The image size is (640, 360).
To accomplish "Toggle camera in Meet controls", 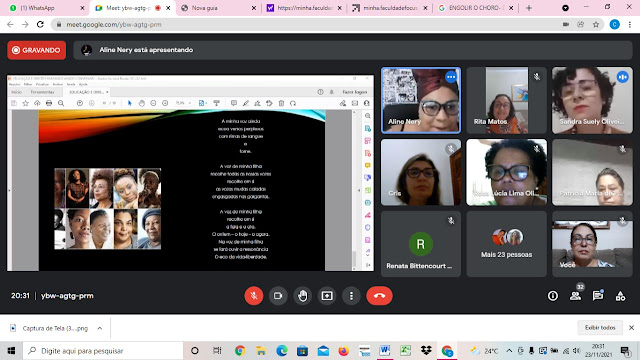I will [278, 296].
